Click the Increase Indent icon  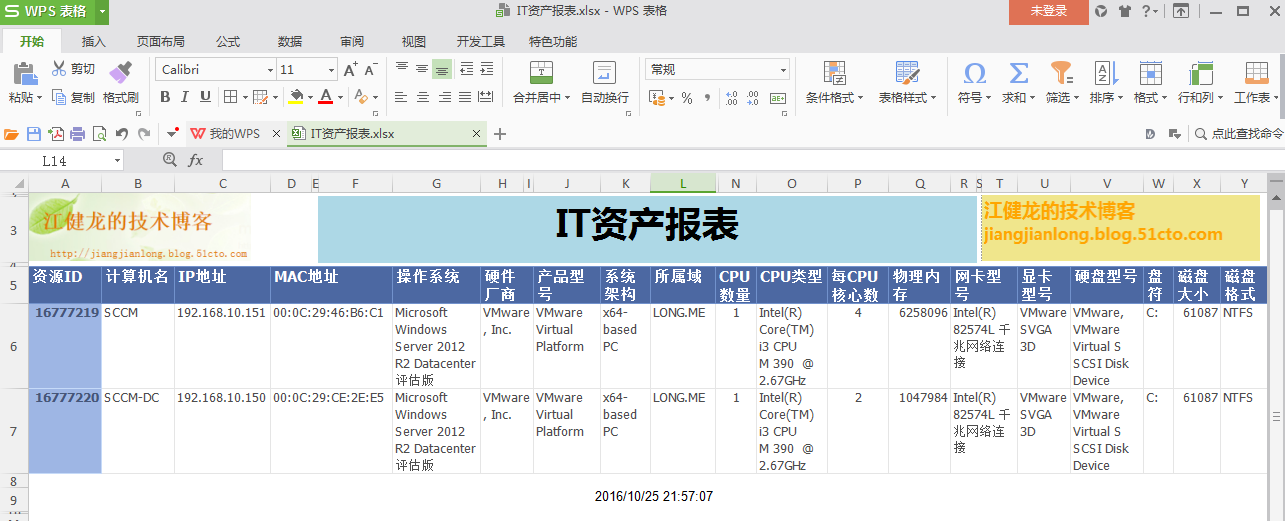click(x=487, y=69)
